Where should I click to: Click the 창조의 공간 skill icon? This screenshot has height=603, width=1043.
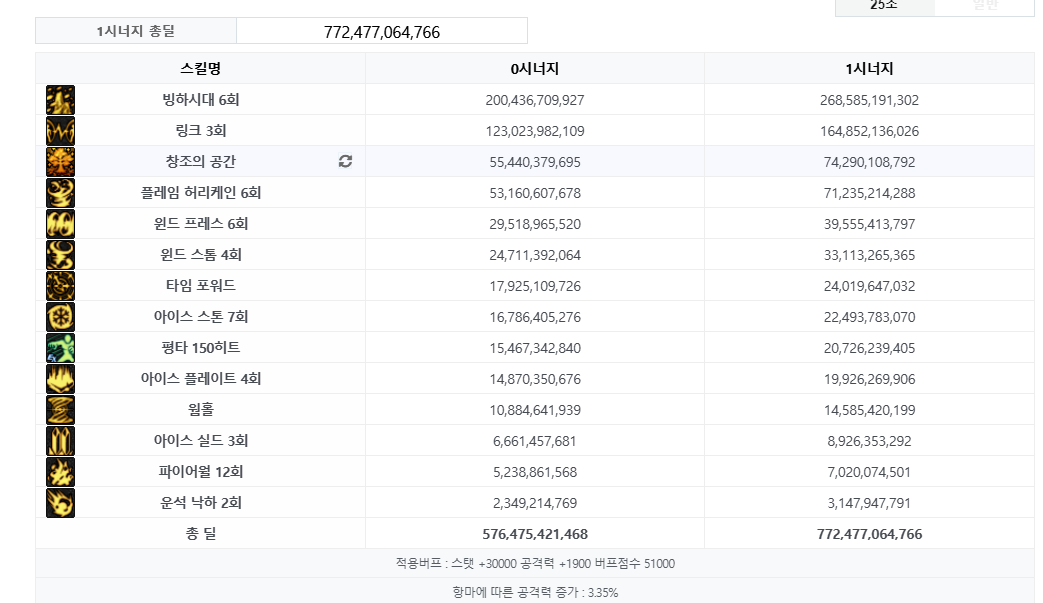60,162
